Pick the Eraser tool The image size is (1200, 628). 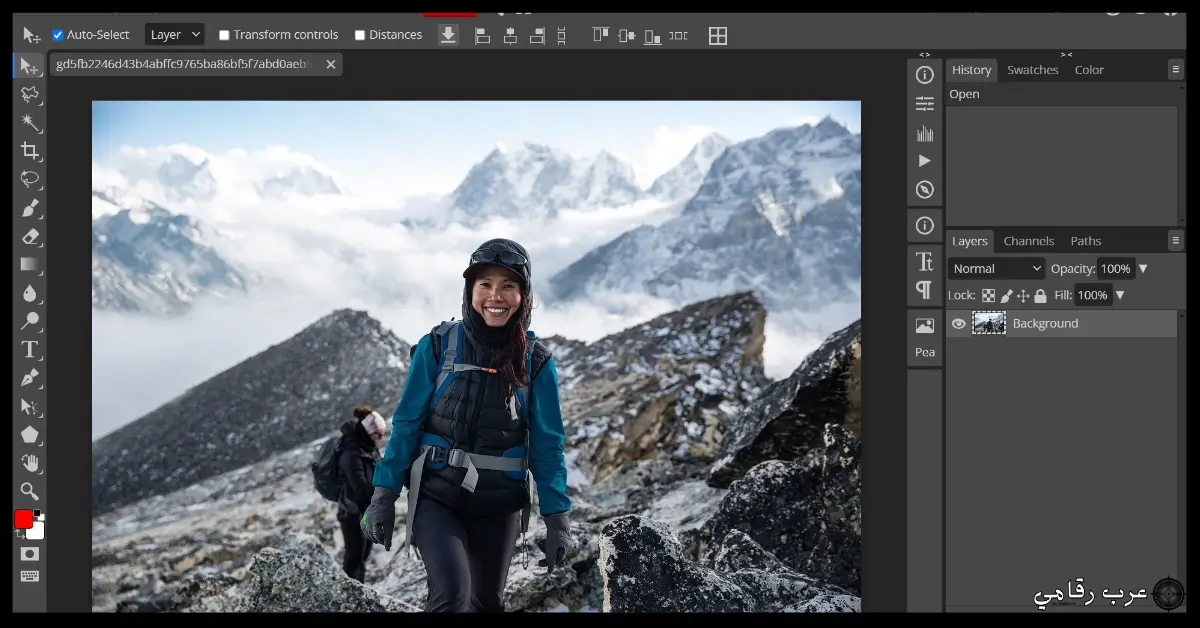coord(30,238)
